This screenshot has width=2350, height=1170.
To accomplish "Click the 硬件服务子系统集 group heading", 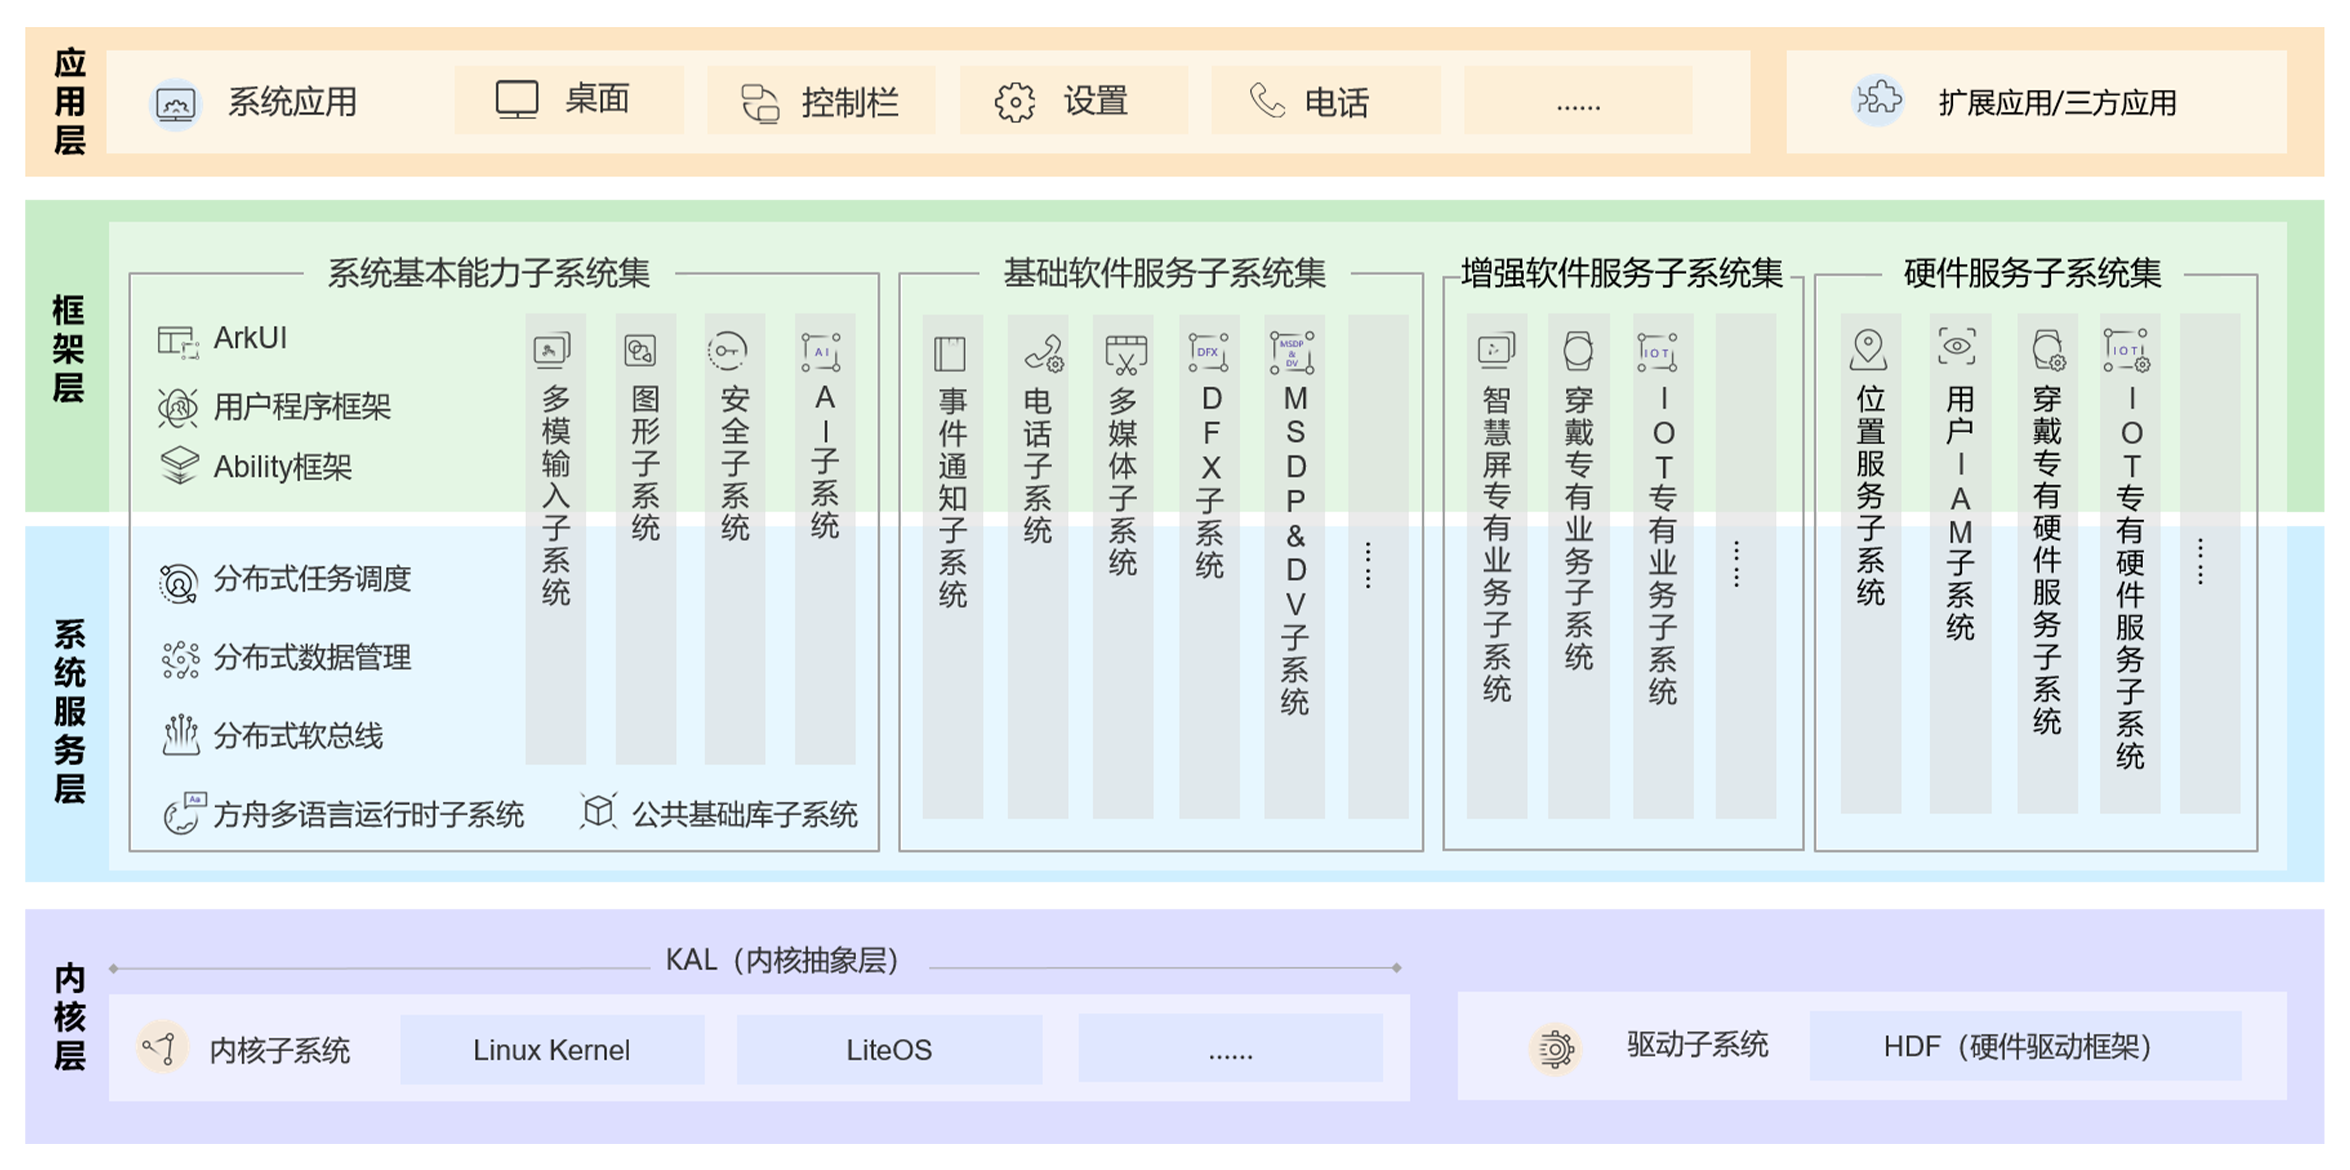I will tap(2032, 273).
